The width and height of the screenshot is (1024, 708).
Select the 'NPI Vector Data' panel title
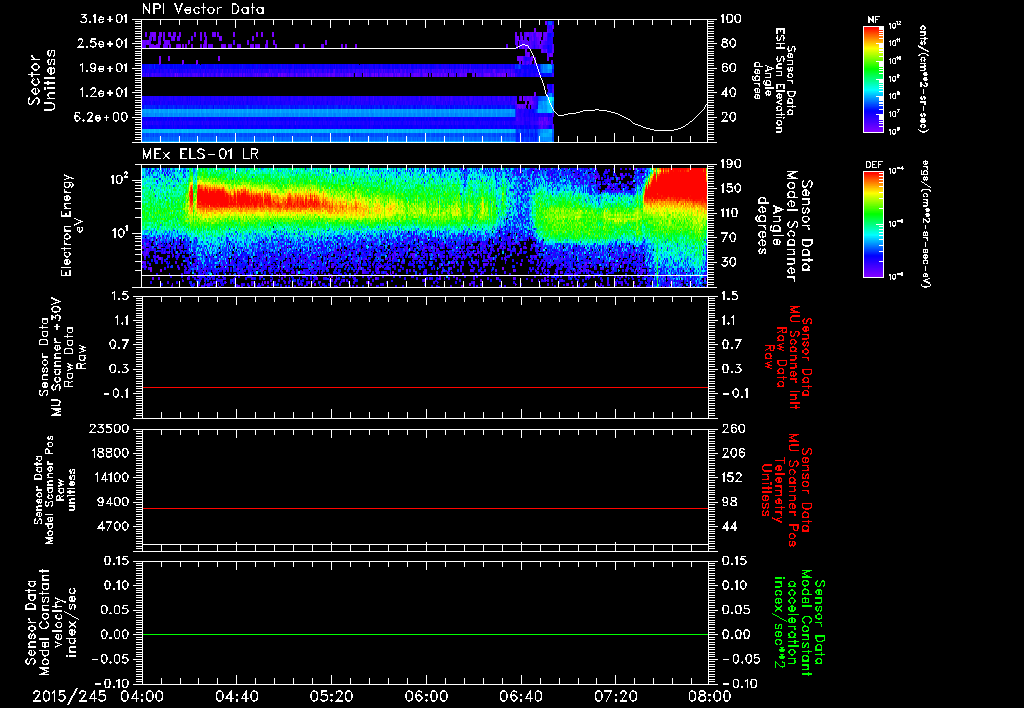click(203, 9)
